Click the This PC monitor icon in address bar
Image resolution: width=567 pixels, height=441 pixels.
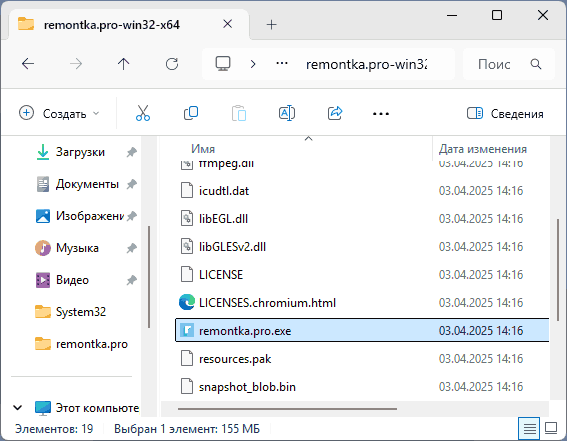point(223,64)
